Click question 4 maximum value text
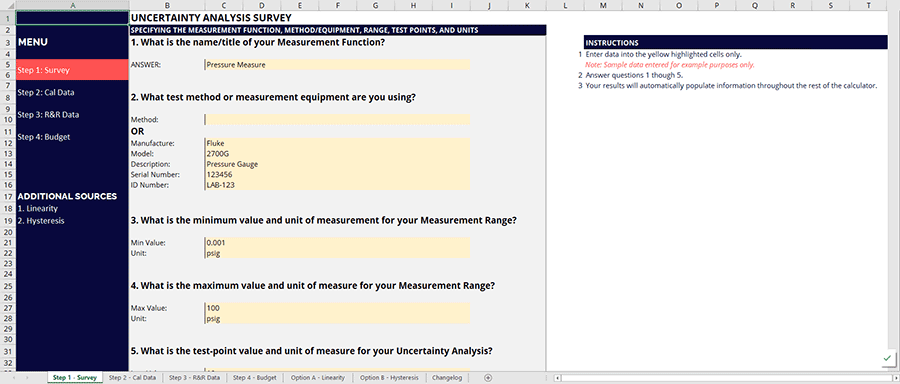Image resolution: width=900 pixels, height=384 pixels. point(313,286)
